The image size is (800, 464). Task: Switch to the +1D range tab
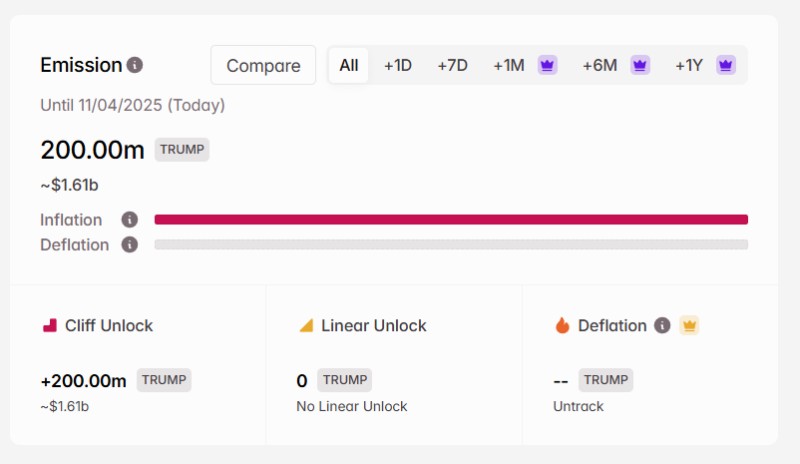pos(398,65)
